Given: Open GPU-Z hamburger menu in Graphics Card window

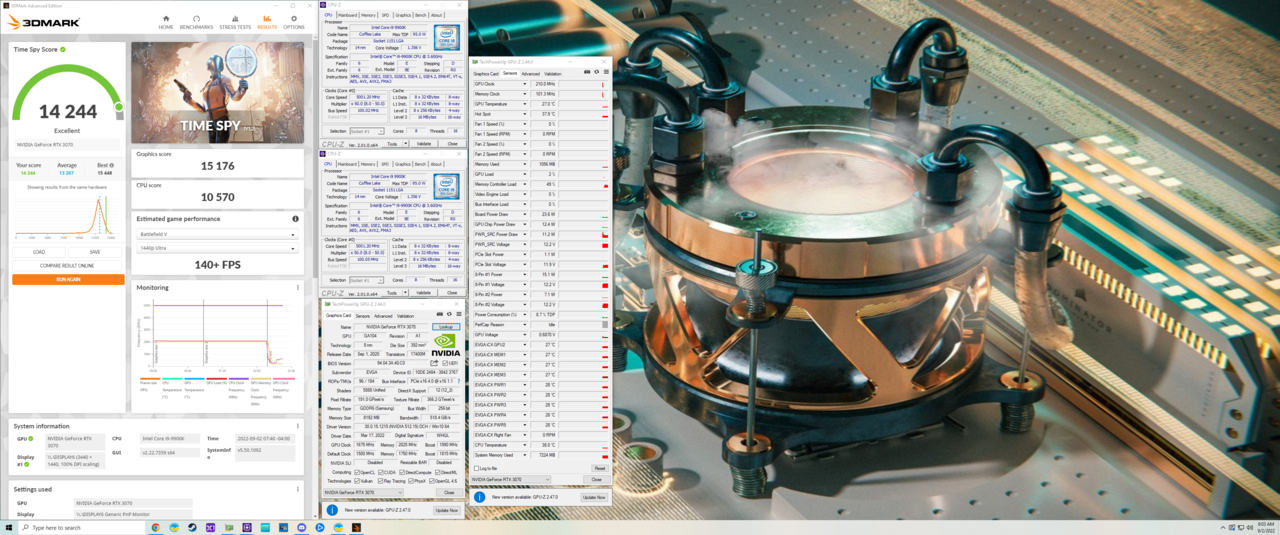Looking at the screenshot, I should tap(458, 314).
